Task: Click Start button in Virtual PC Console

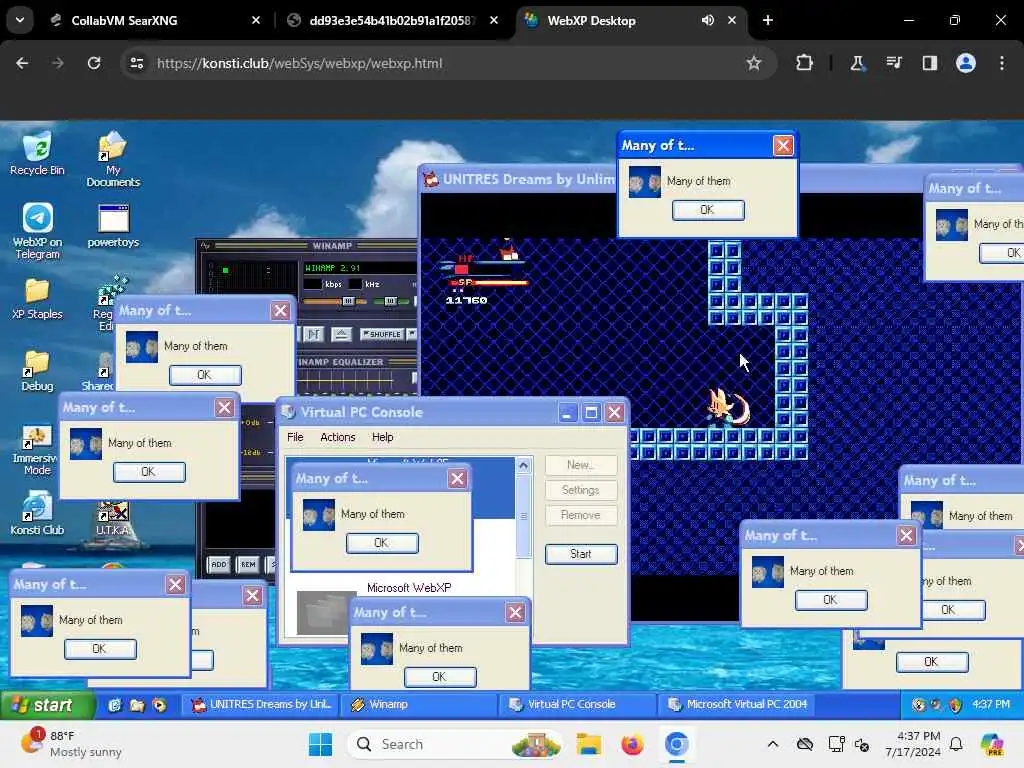Action: click(581, 554)
